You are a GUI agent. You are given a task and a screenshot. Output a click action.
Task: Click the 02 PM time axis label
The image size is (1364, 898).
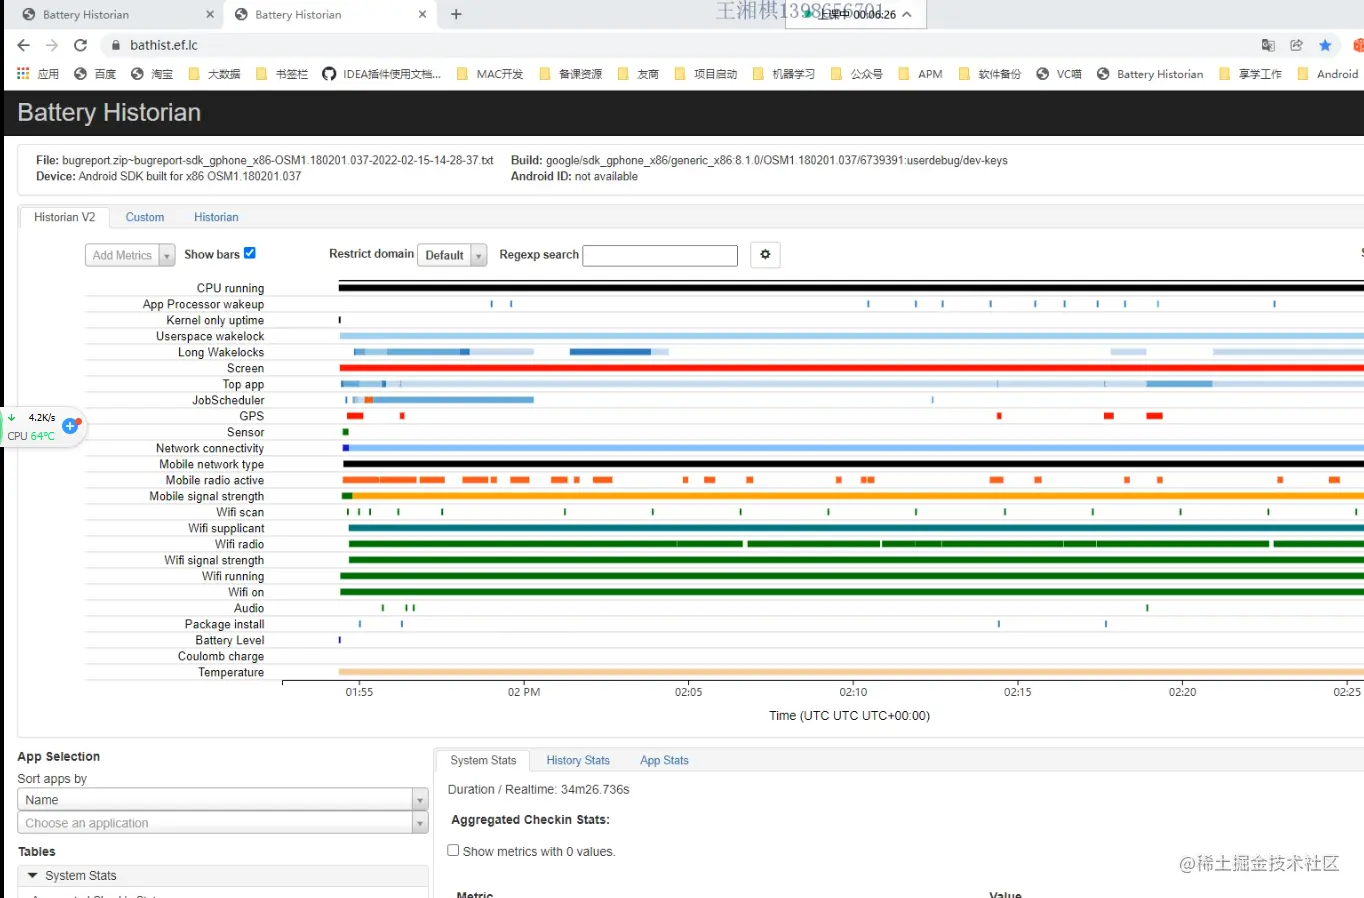(524, 692)
